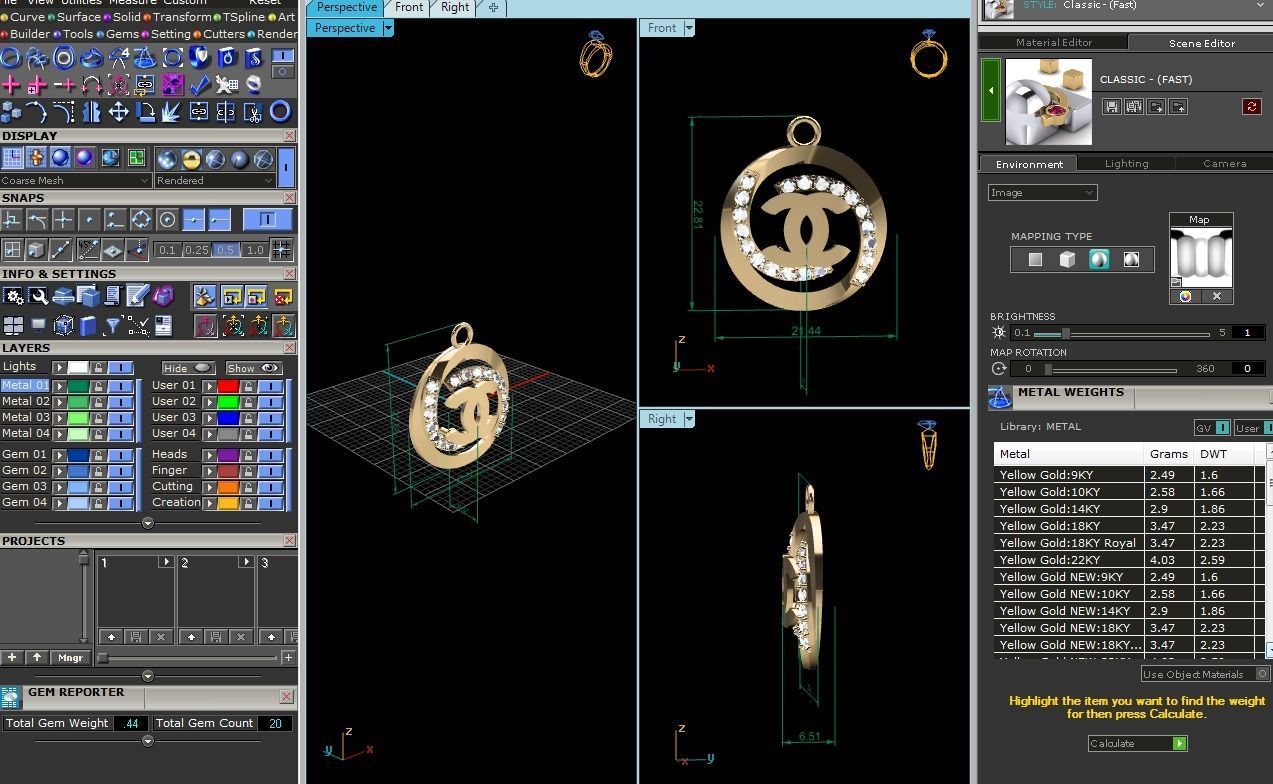Switch to the Material Editor tab
The width and height of the screenshot is (1273, 784).
(x=1053, y=43)
